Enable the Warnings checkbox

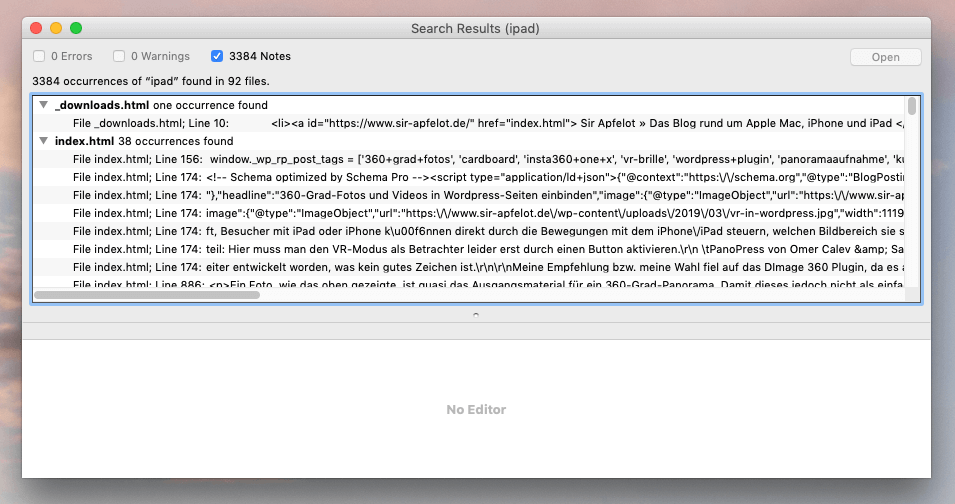tap(119, 56)
